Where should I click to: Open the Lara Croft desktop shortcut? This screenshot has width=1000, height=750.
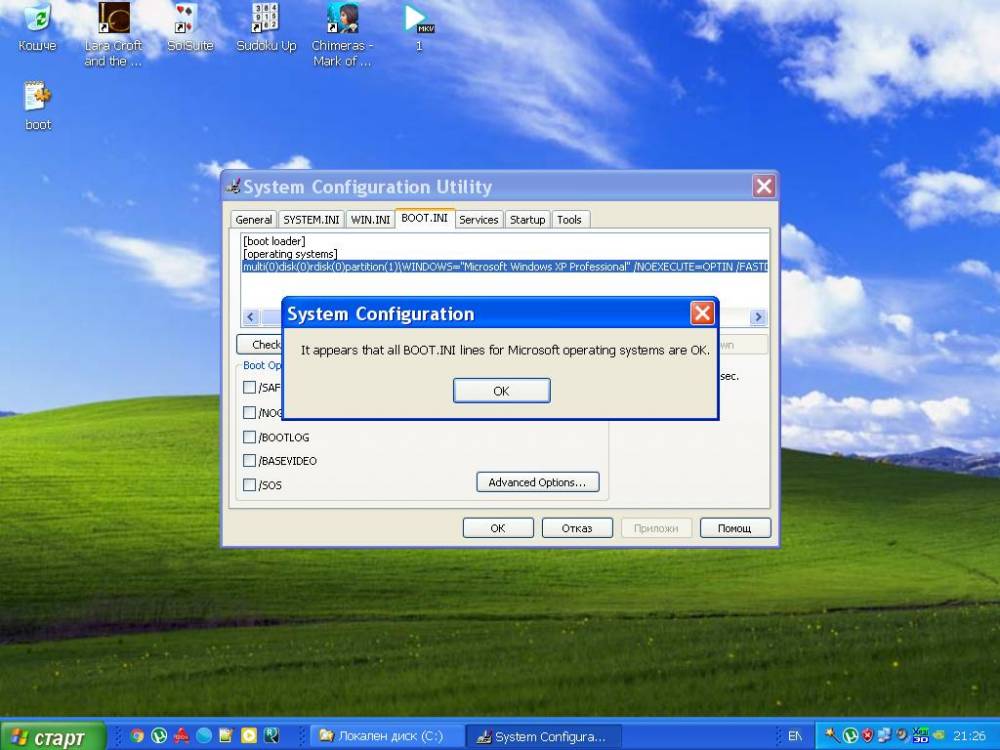tap(114, 34)
